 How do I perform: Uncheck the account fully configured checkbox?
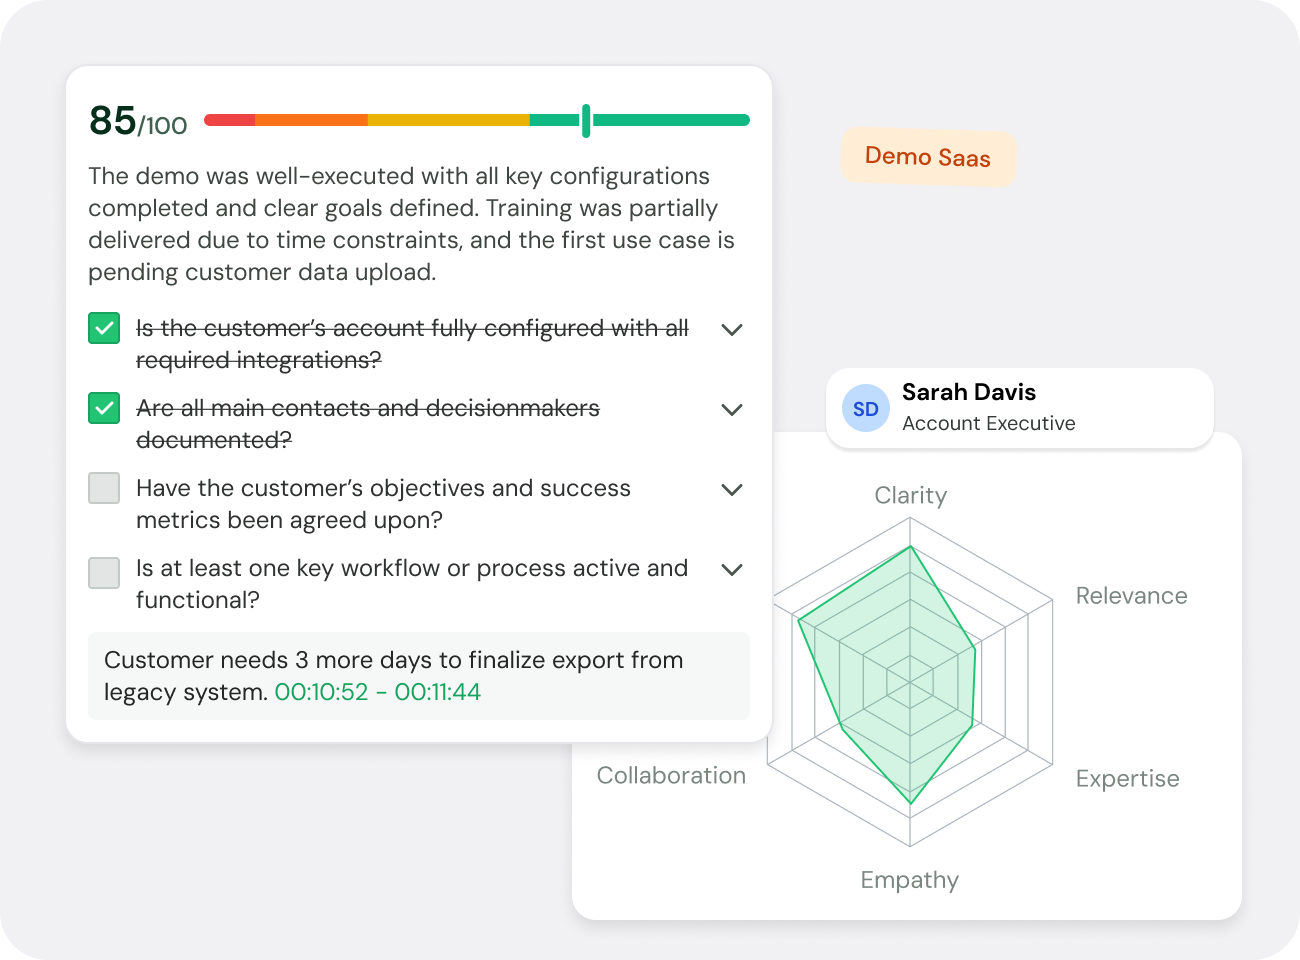tap(104, 328)
